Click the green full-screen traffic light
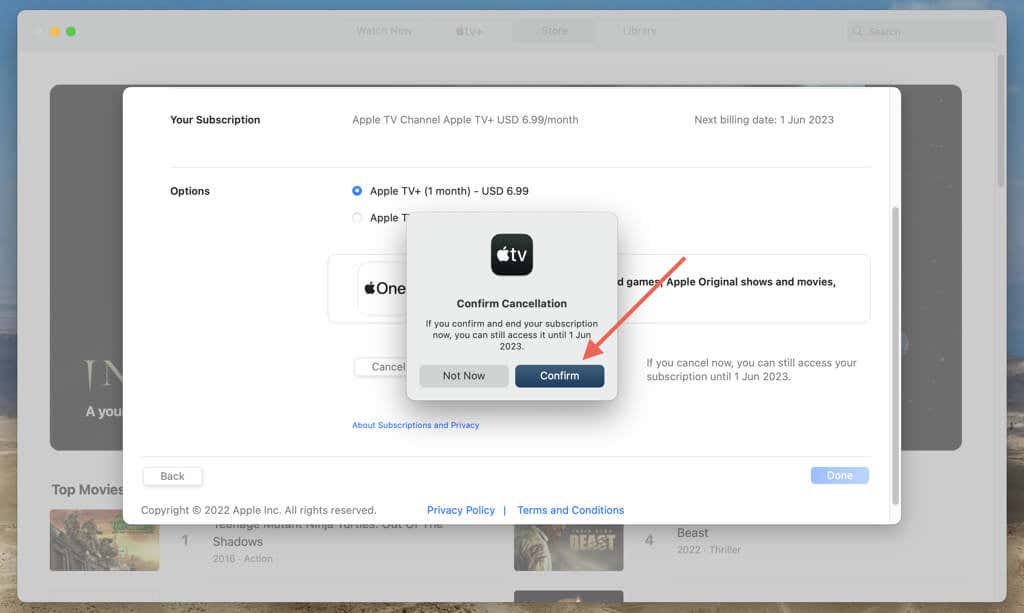This screenshot has height=613, width=1024. click(69, 31)
